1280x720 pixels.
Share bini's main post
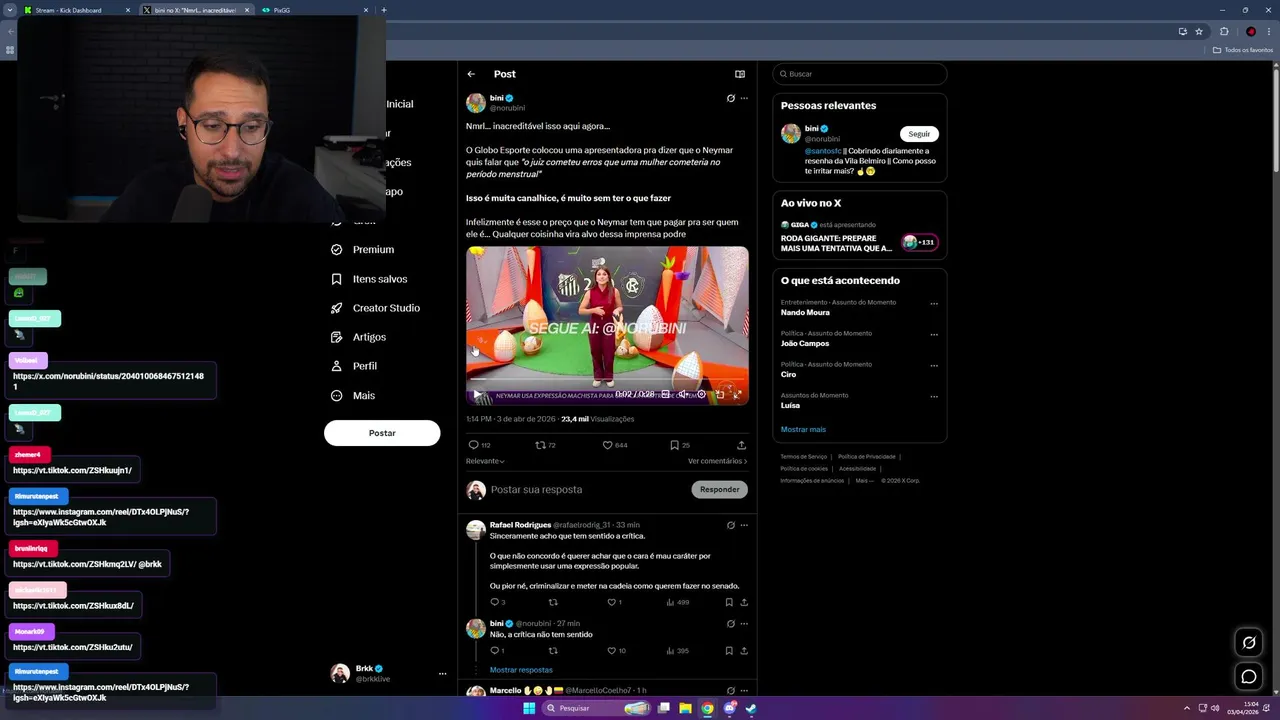pos(741,445)
